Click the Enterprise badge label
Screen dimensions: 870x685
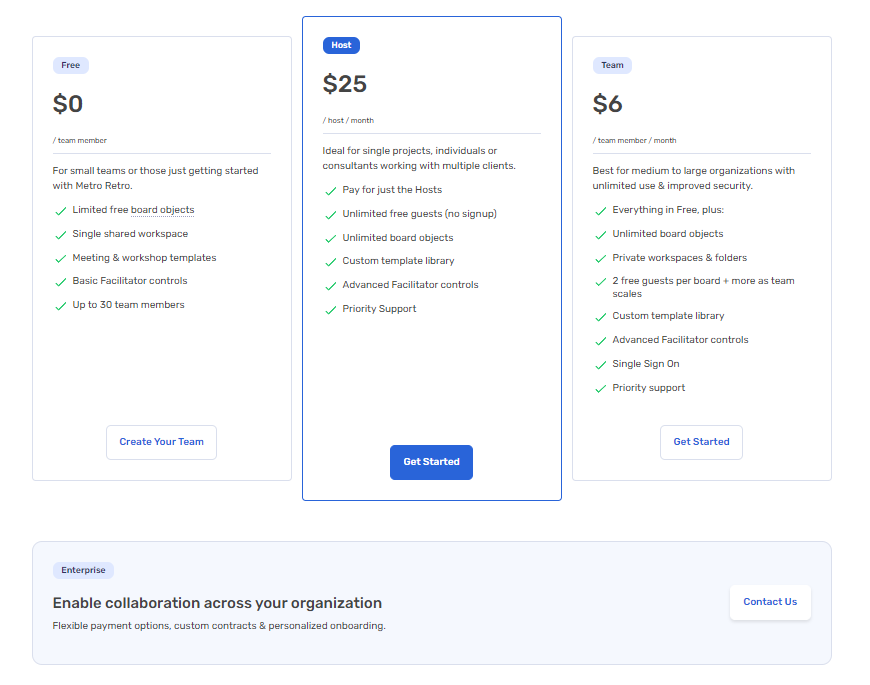[83, 570]
